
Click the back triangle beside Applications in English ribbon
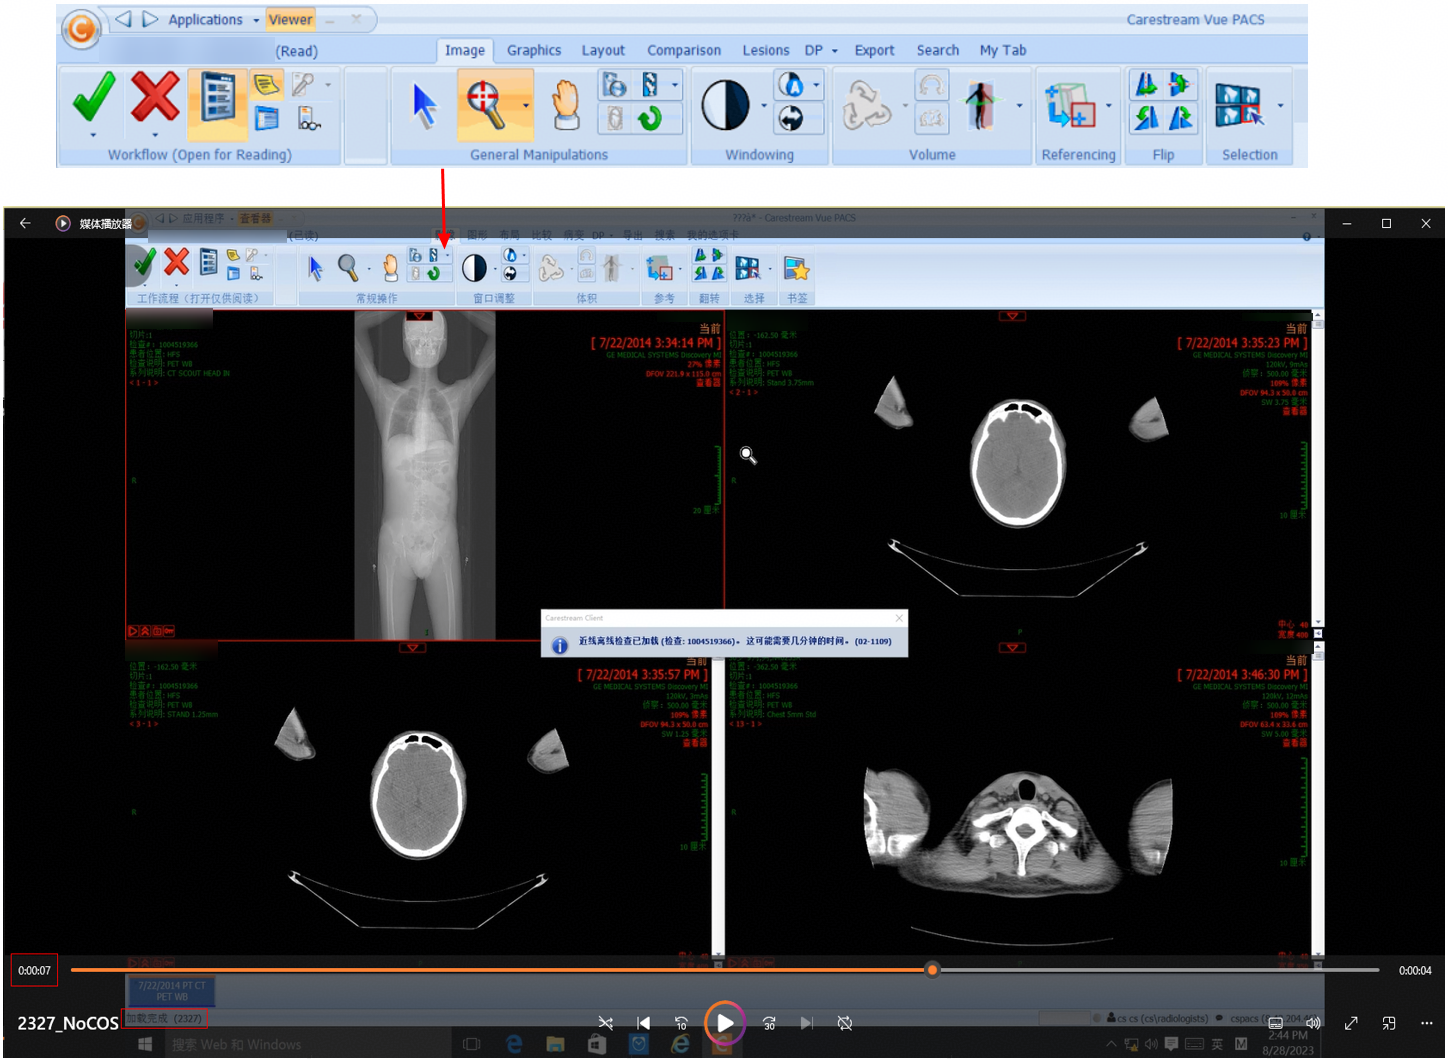124,19
